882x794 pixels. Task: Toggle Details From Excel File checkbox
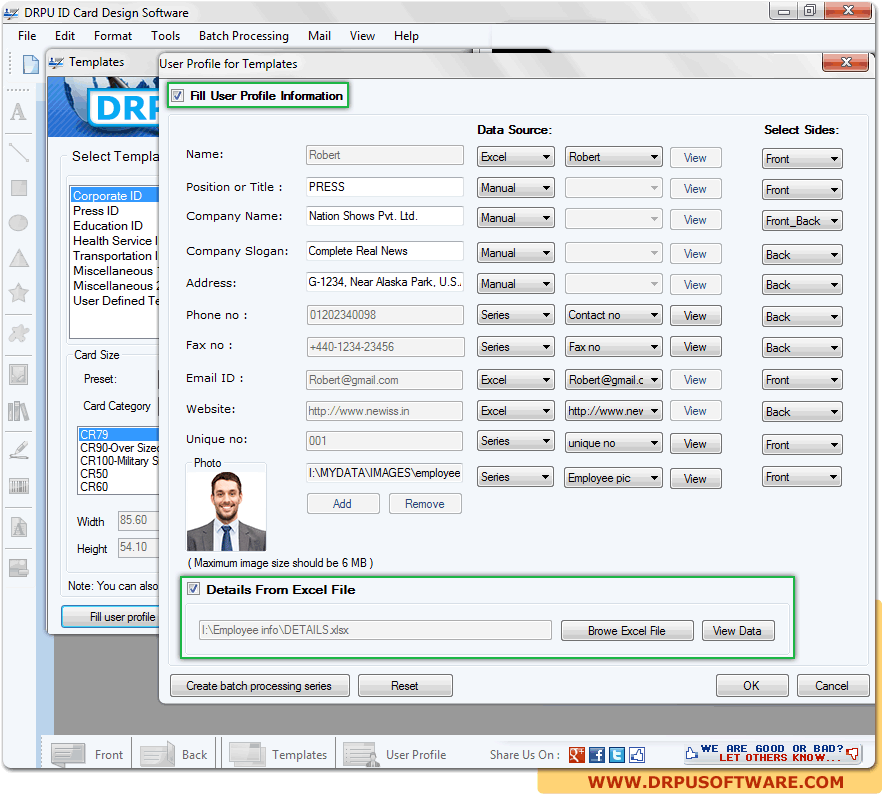tap(194, 589)
